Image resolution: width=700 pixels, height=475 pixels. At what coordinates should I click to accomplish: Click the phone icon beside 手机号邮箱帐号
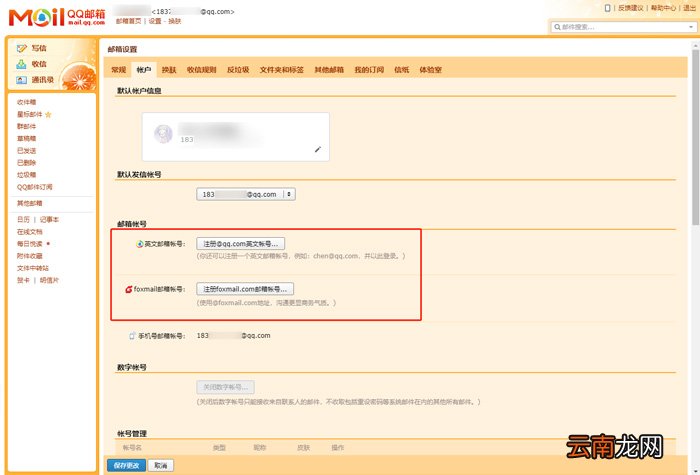tap(132, 336)
